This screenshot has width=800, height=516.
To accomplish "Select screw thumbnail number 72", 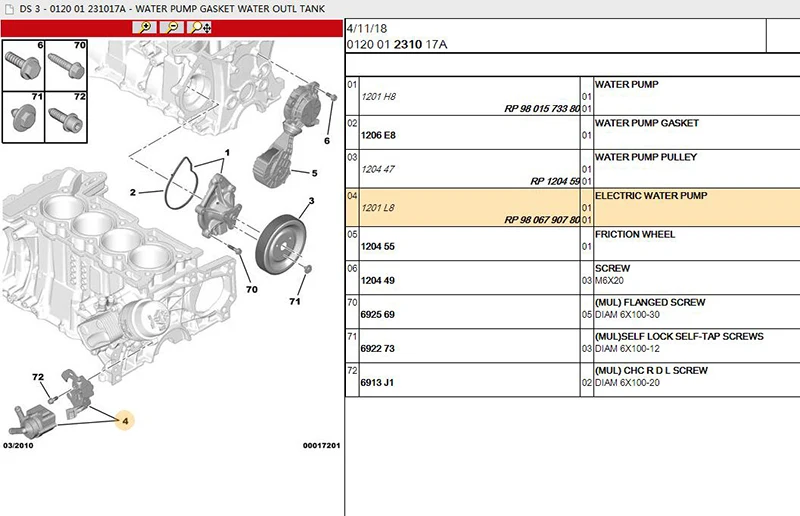I will click(x=66, y=117).
